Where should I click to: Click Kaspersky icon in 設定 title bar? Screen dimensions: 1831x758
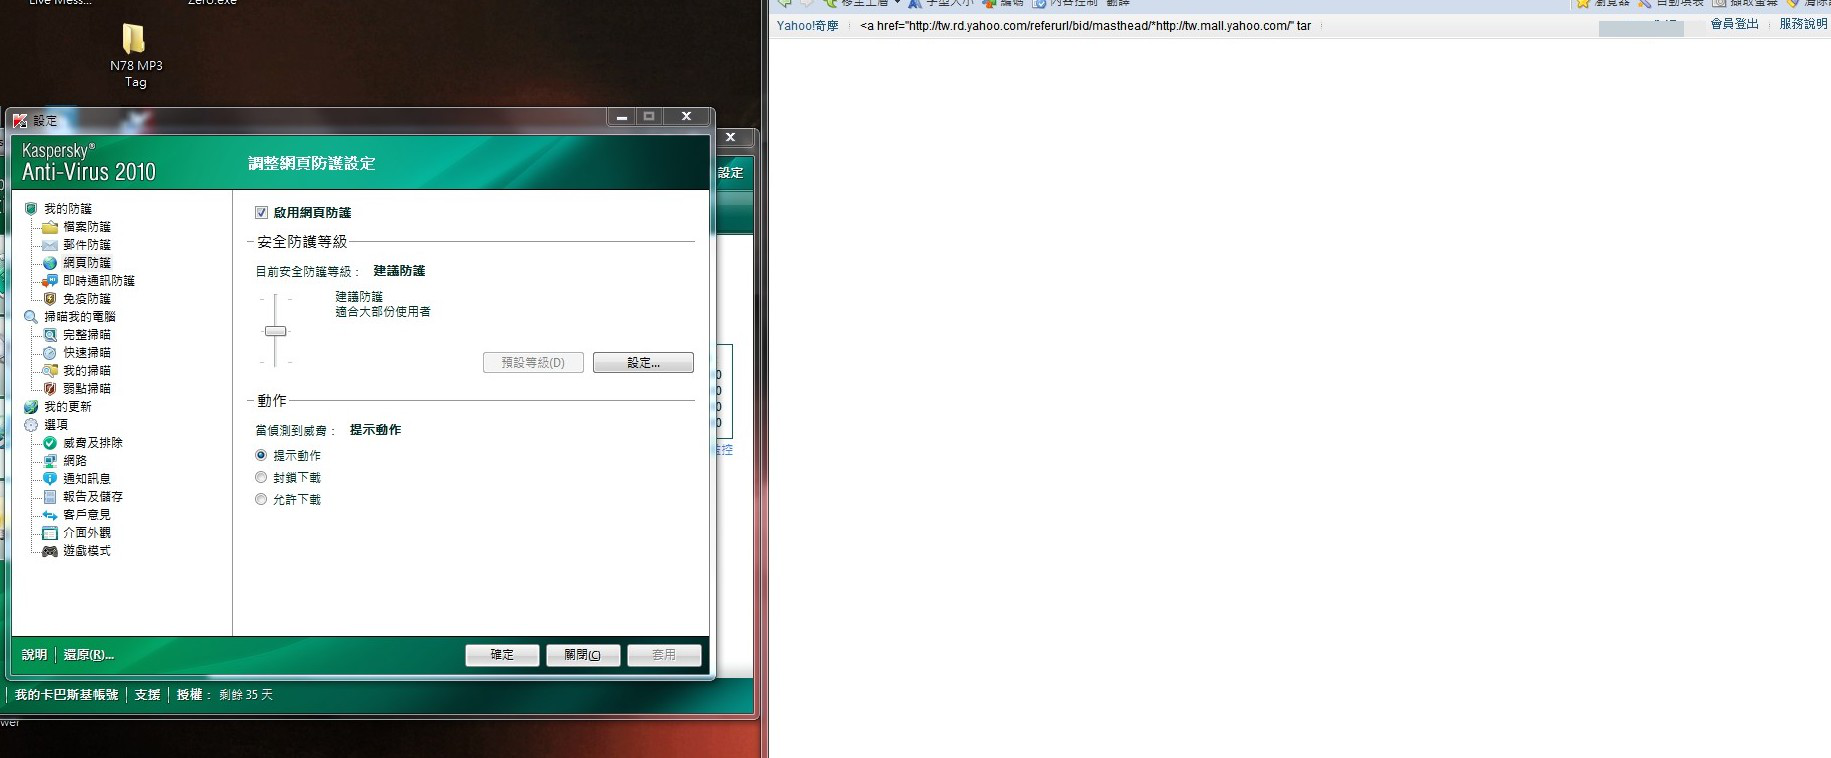point(20,121)
